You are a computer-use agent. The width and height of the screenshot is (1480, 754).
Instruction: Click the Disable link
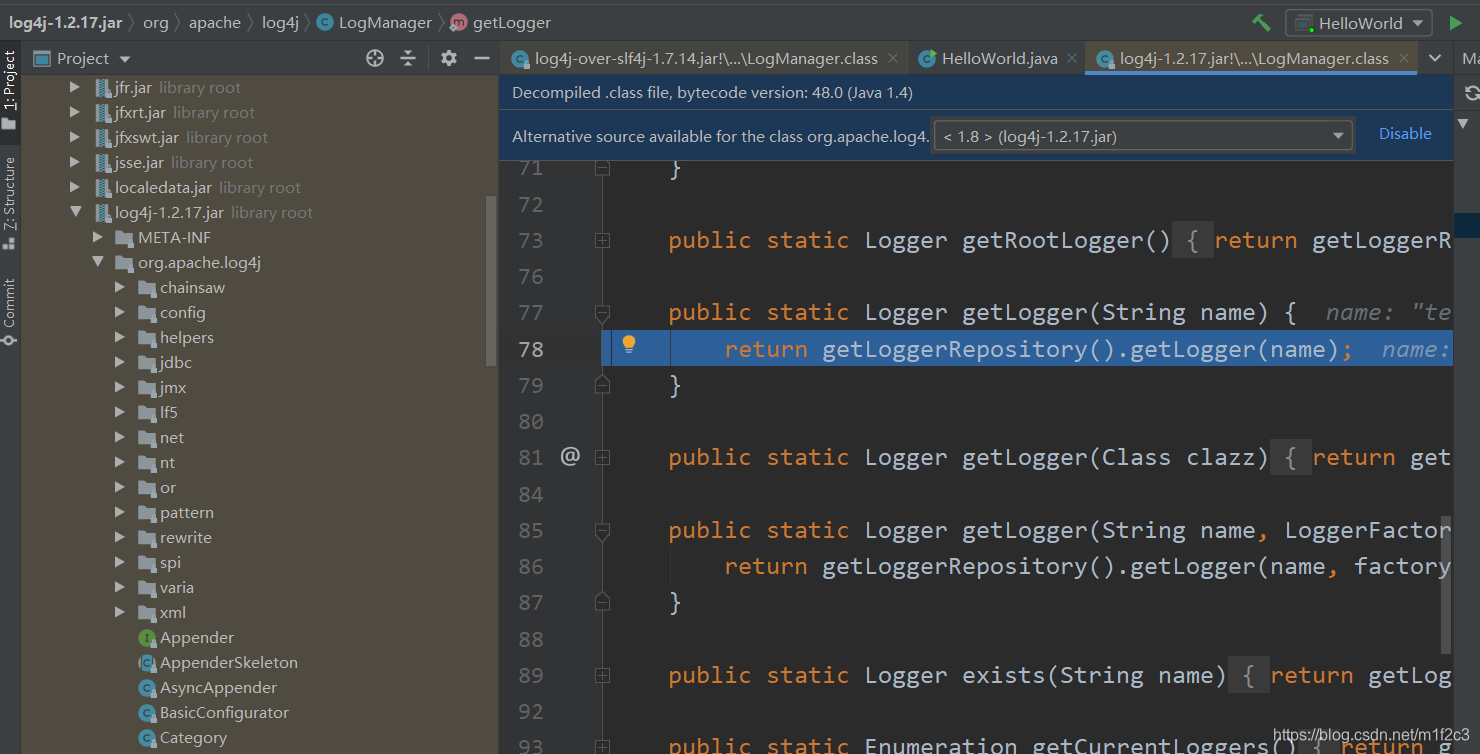tap(1405, 134)
